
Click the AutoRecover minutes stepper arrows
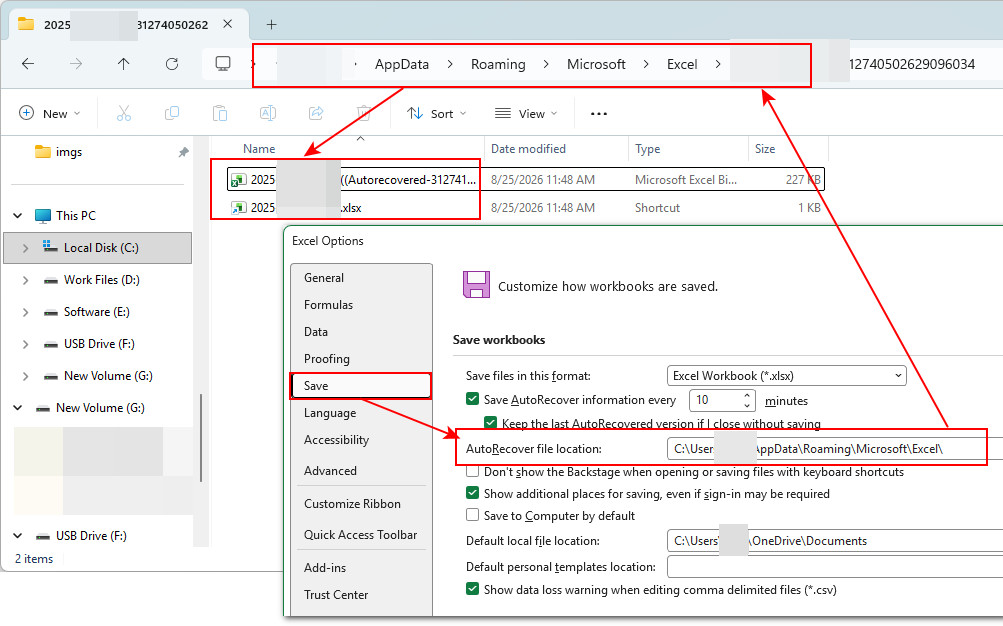[x=747, y=400]
